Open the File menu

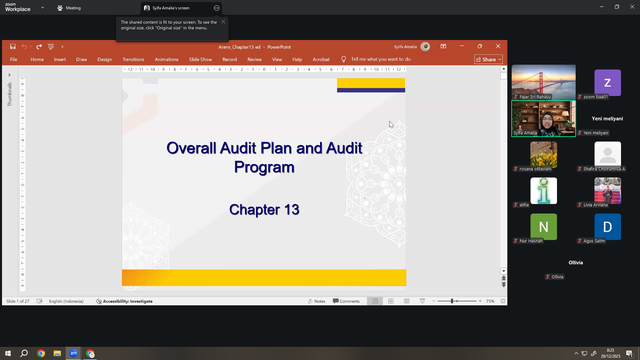click(13, 60)
